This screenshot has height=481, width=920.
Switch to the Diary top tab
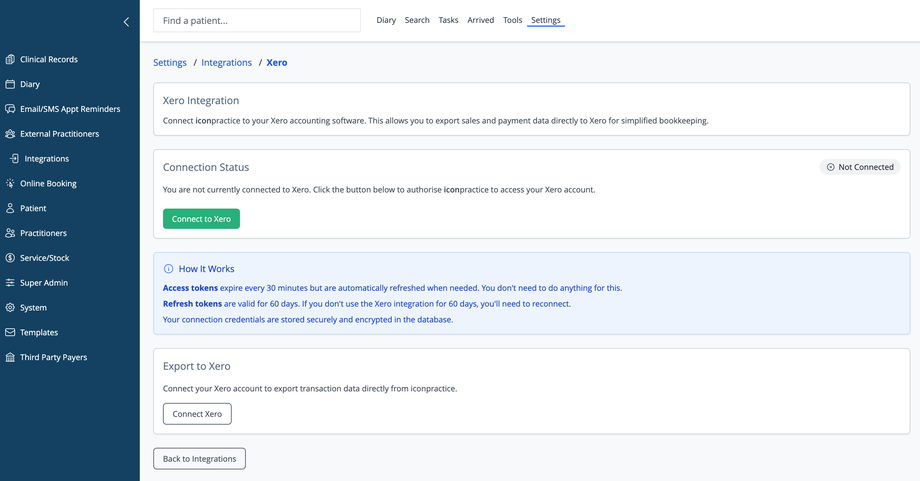(386, 20)
